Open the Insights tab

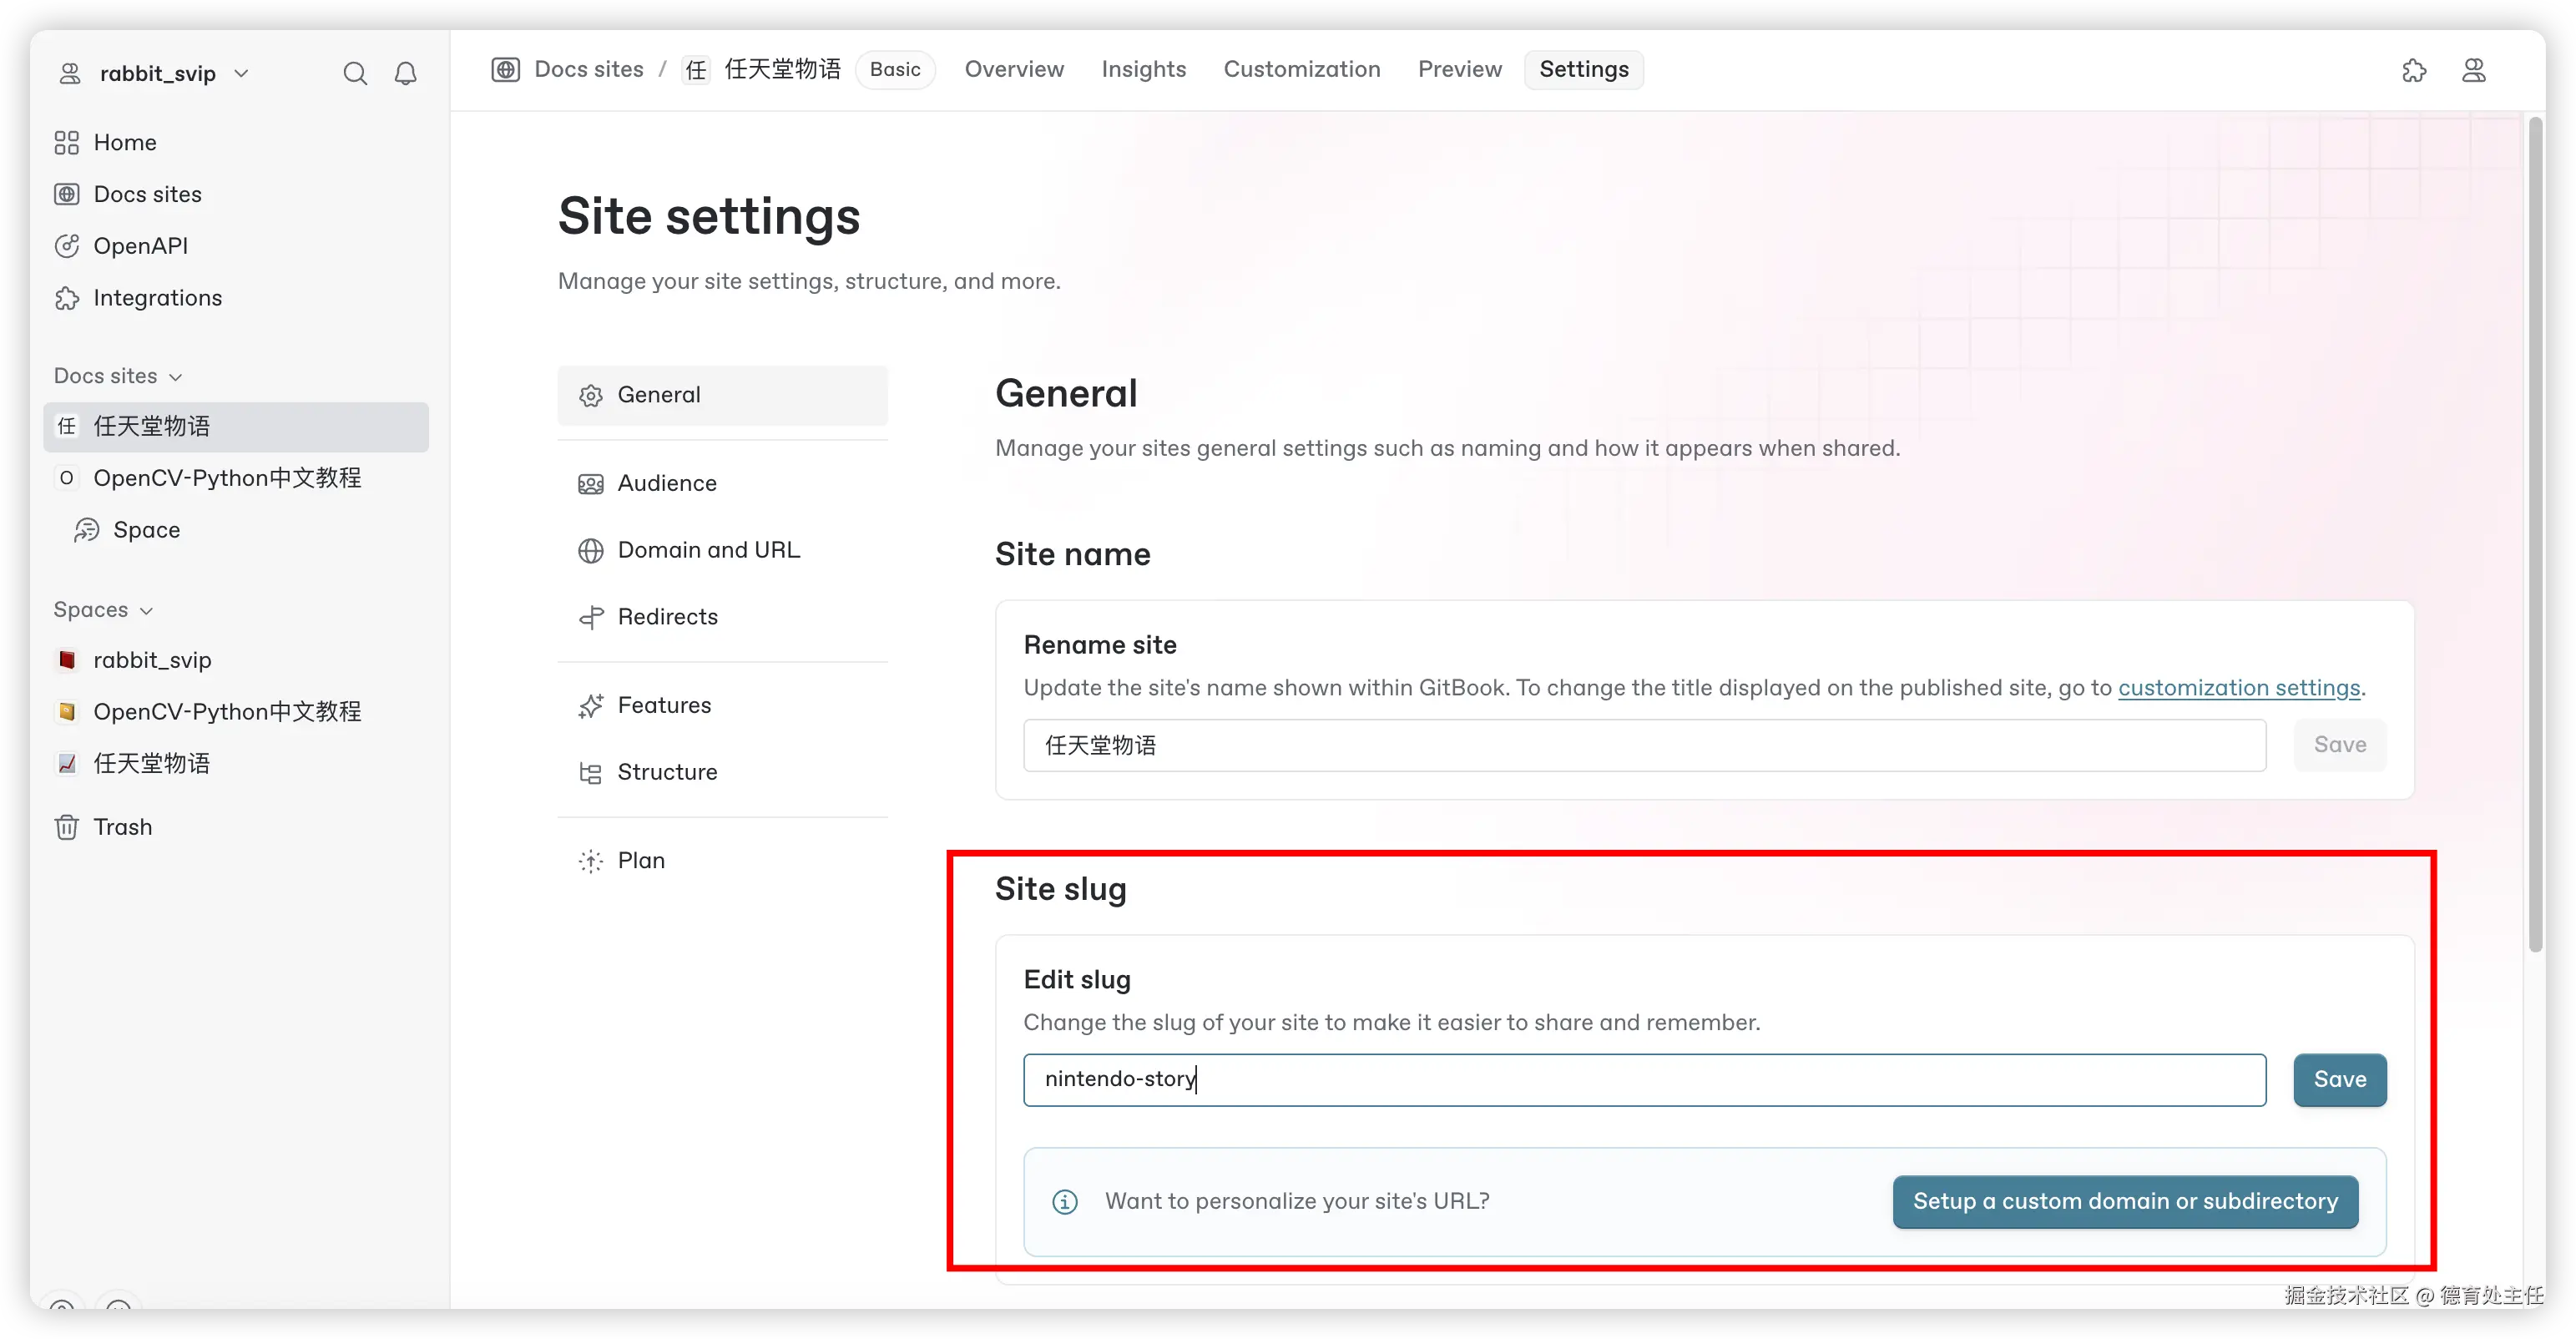click(1143, 70)
